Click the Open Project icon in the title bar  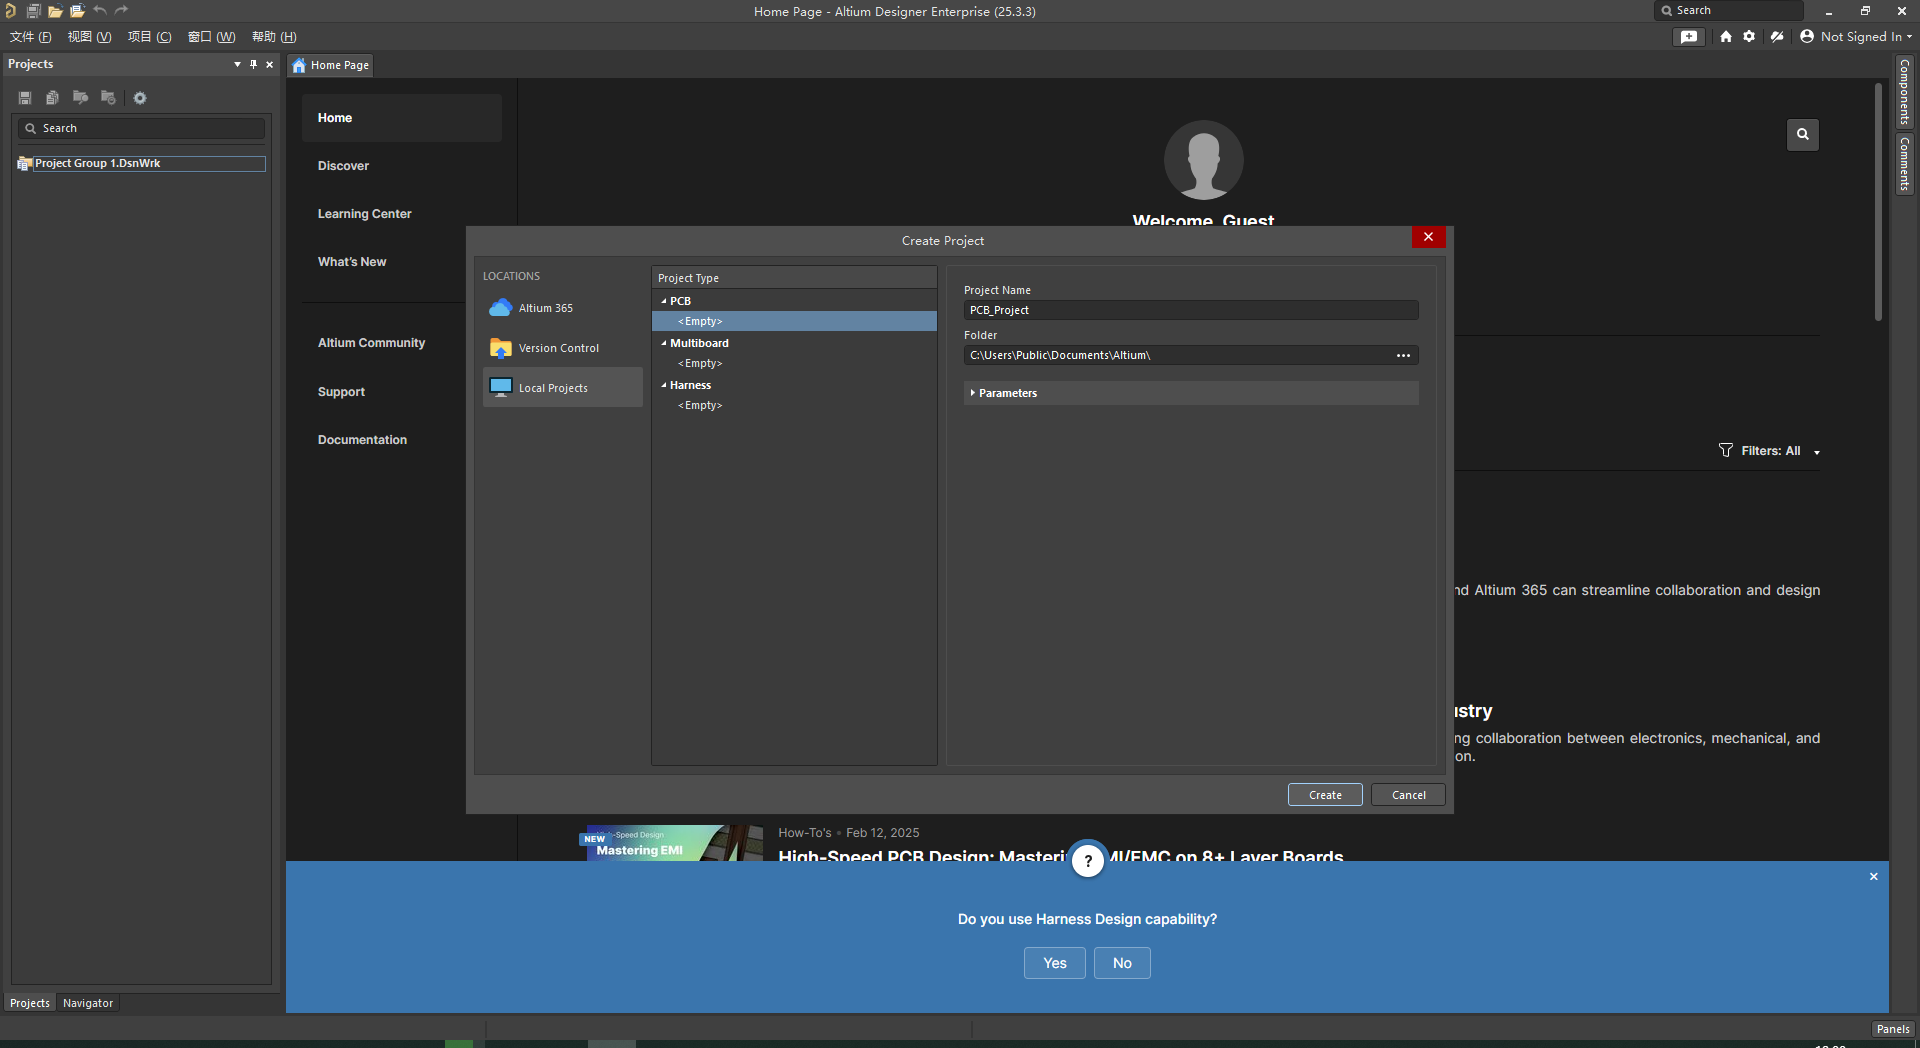coord(77,11)
